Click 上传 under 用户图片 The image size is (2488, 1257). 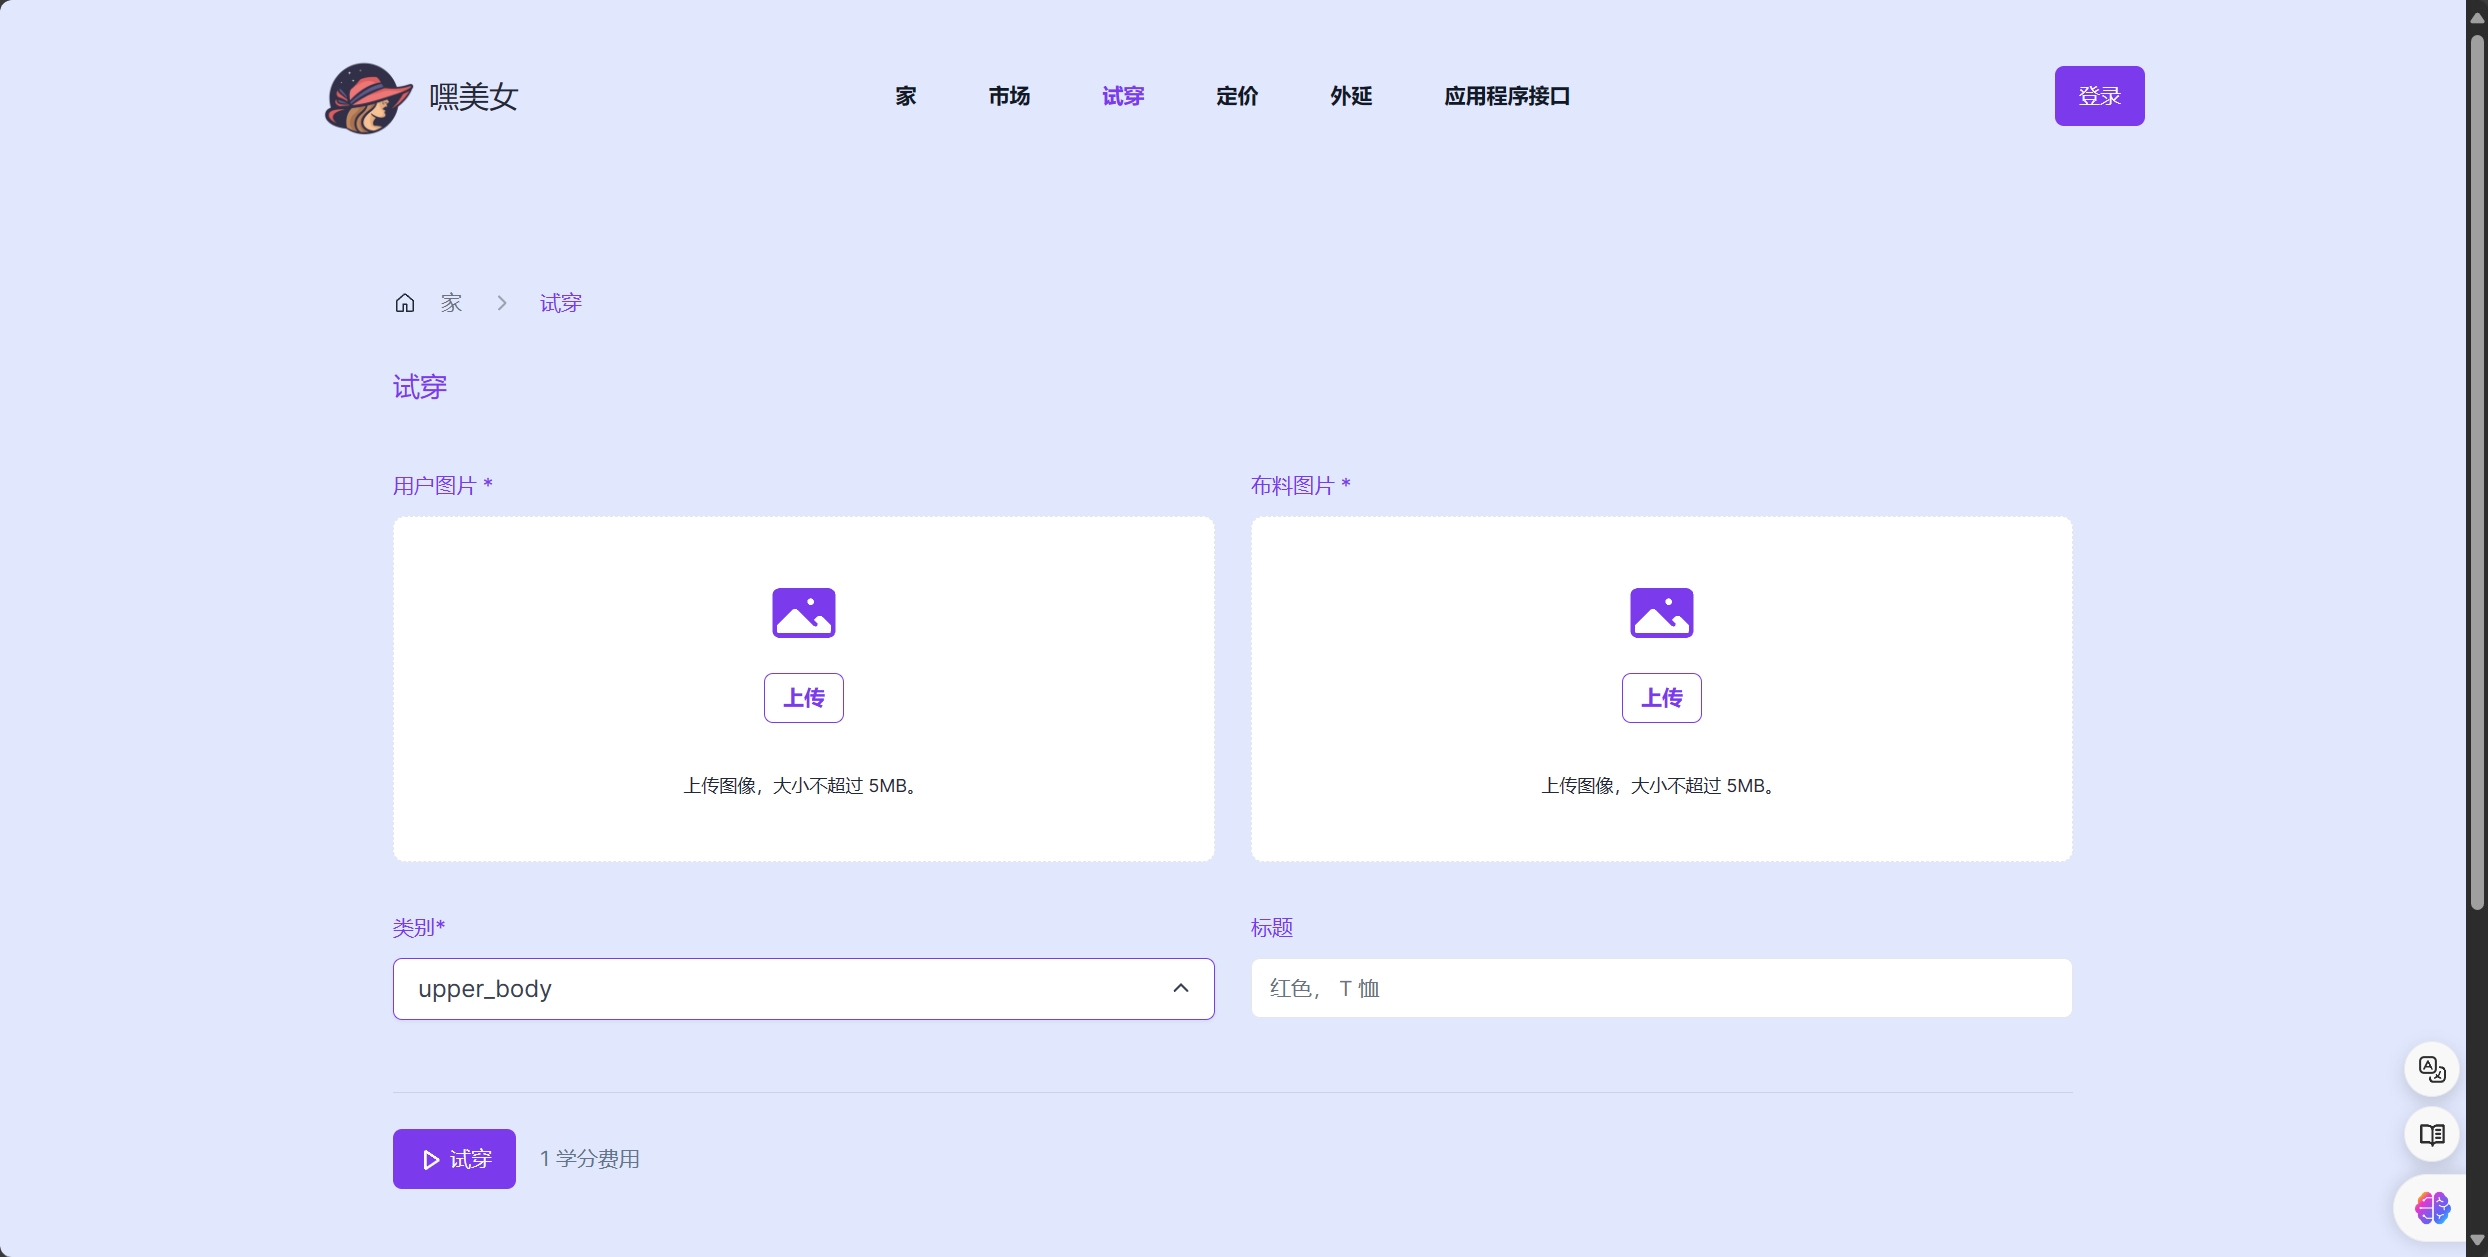803,698
